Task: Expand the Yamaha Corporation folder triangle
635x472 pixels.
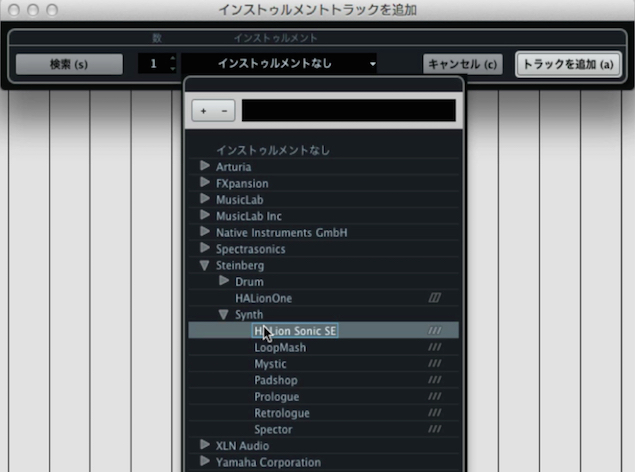Action: 205,461
